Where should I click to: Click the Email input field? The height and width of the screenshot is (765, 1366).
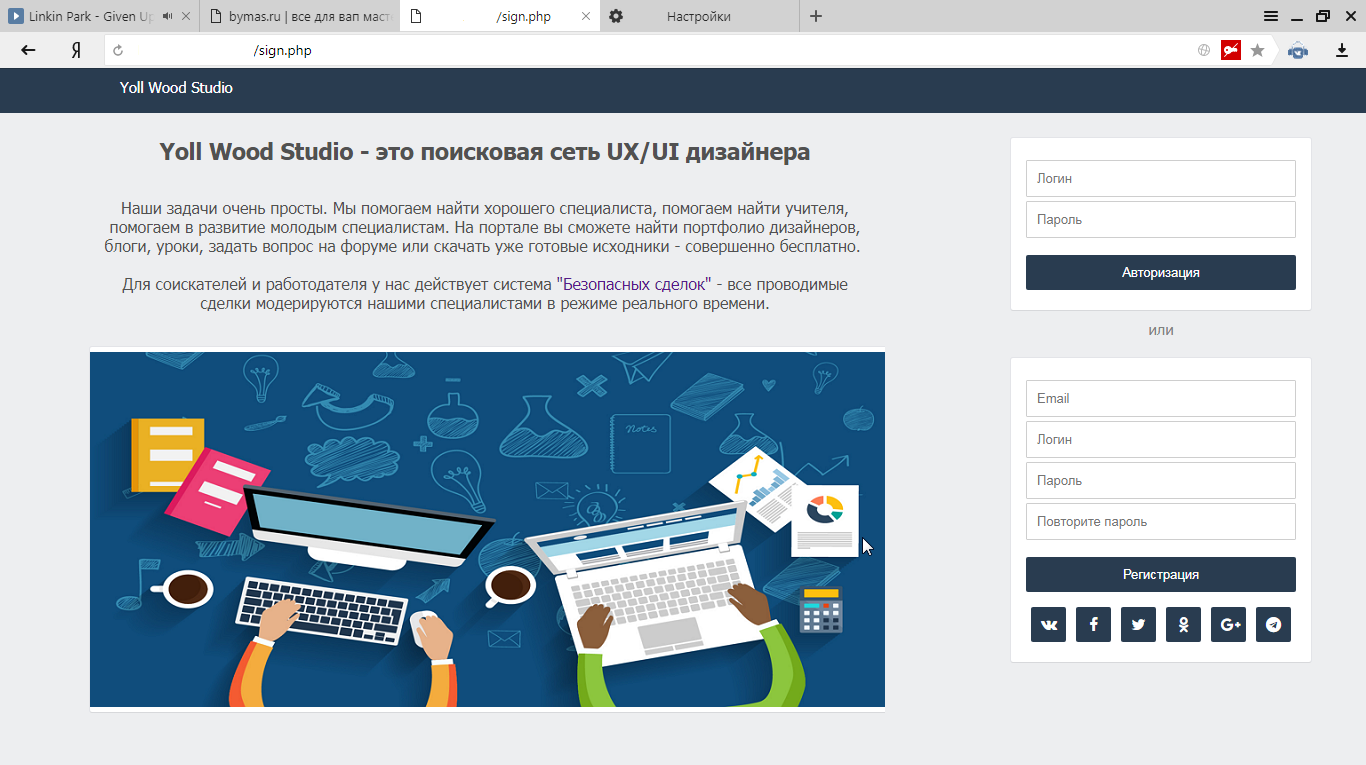click(x=1160, y=398)
